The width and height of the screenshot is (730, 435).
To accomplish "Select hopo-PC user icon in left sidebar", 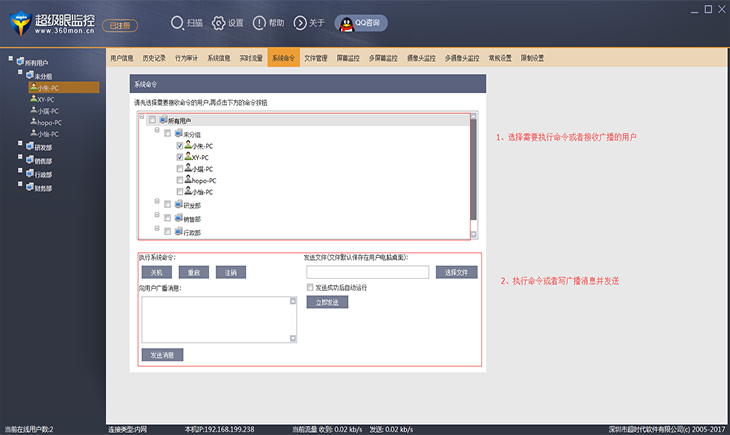I will click(x=32, y=122).
